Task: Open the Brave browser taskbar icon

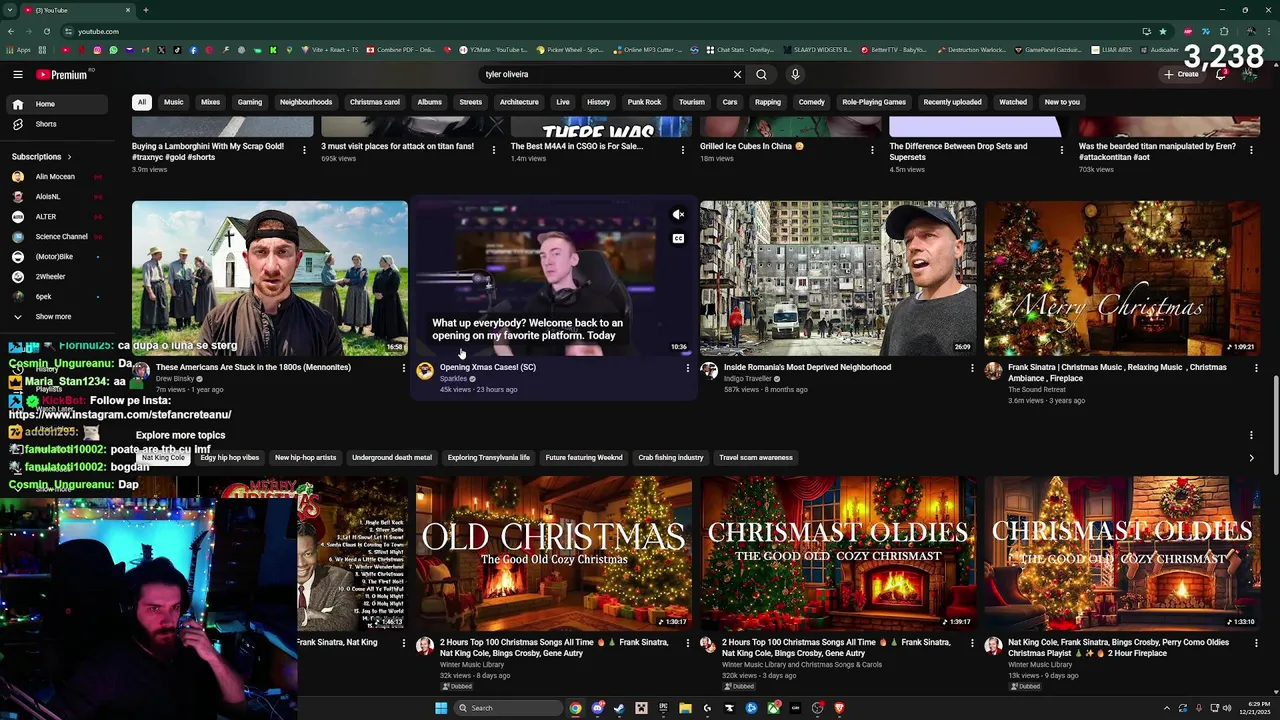Action: 839,708
